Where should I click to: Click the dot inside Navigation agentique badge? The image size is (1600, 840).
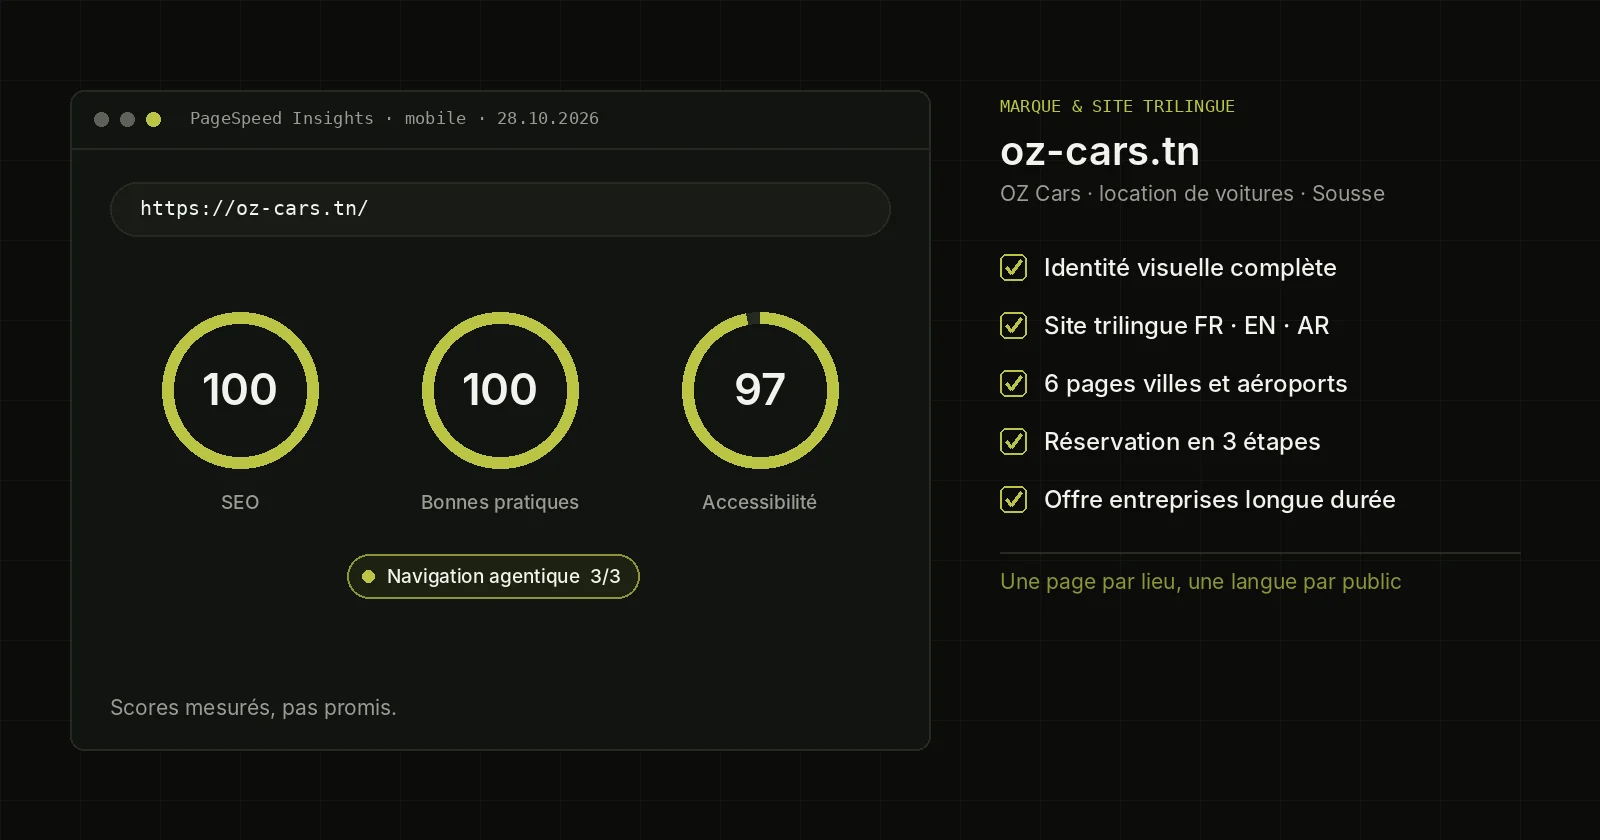(368, 576)
